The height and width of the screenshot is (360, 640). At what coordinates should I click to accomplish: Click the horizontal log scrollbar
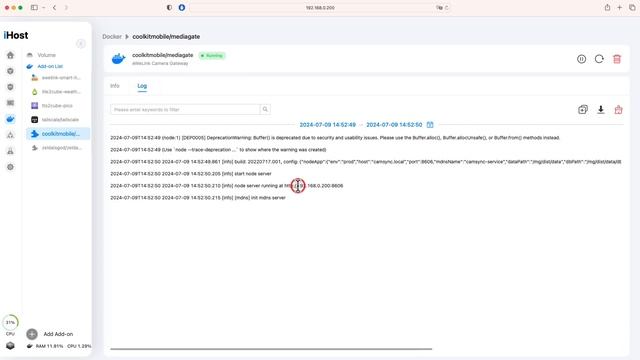pyautogui.click(x=271, y=349)
